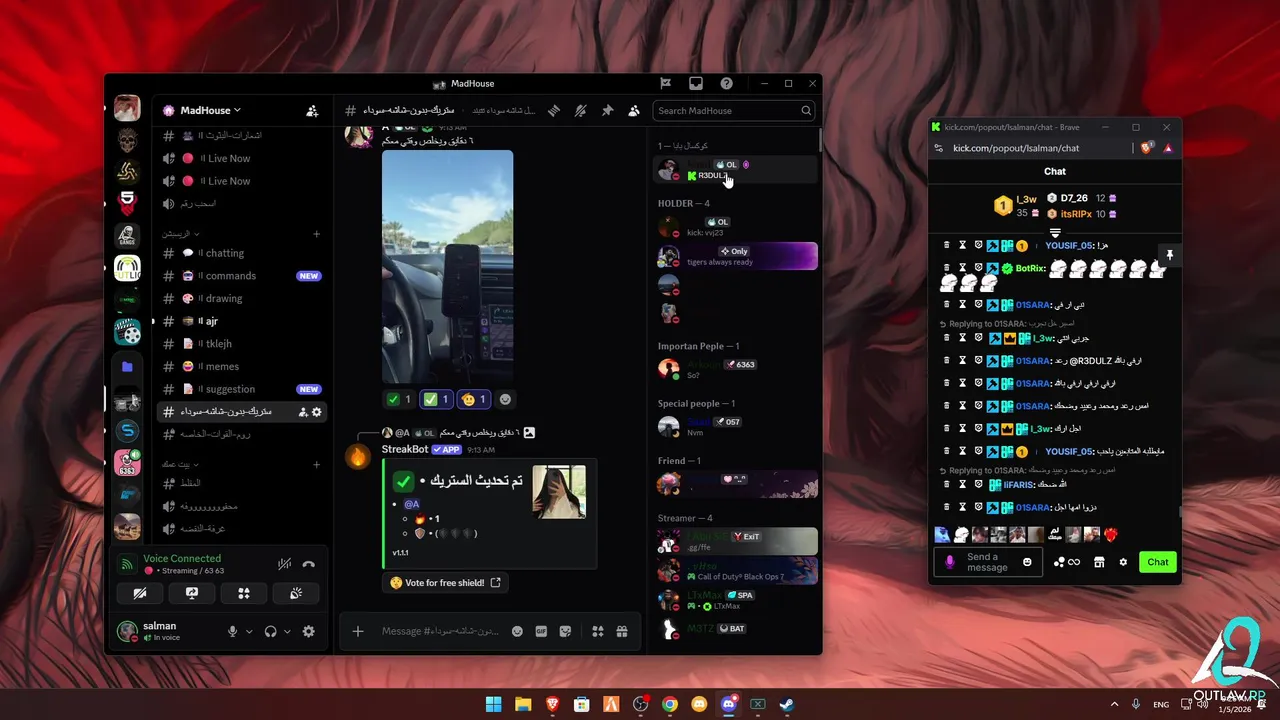Screen dimensions: 1280x720
Task: Disconnect from voice call
Action: (309, 565)
